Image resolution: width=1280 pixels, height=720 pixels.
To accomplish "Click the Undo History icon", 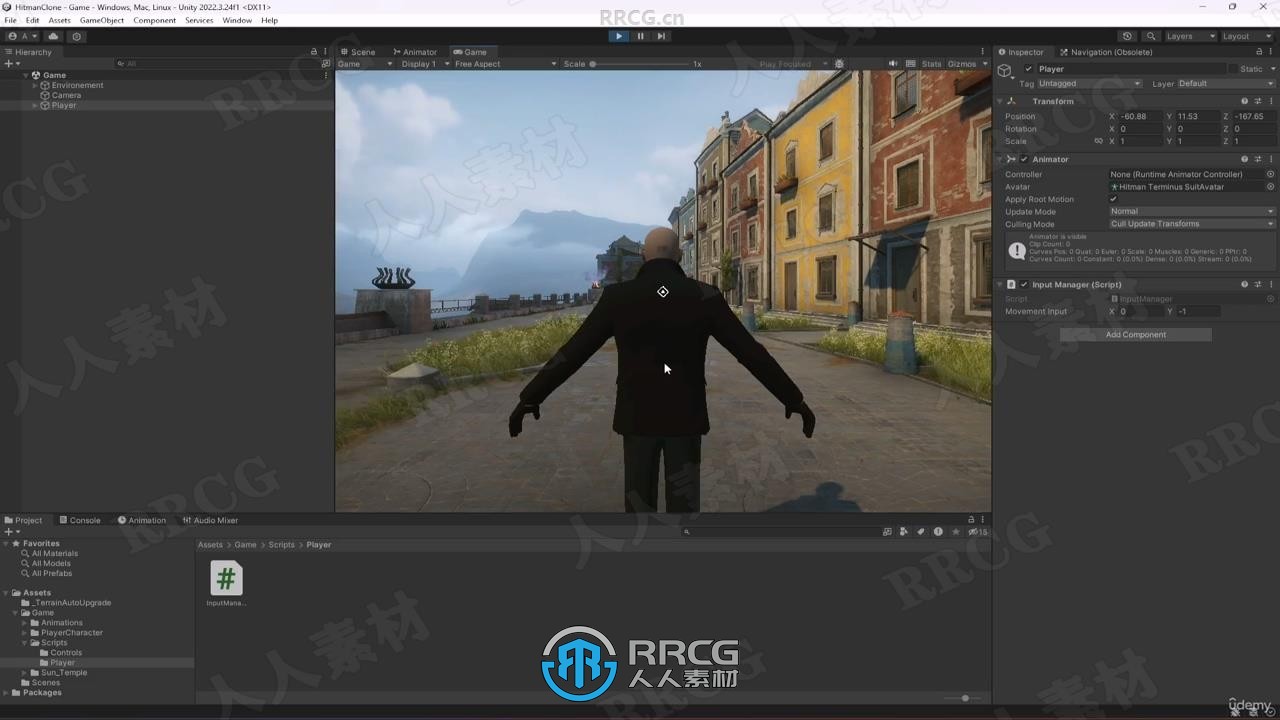I will tap(1127, 36).
